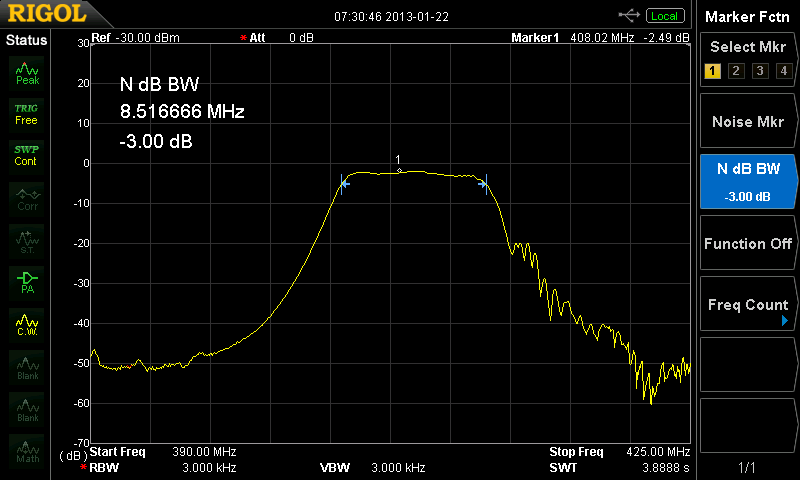Click the SWP Cont sweep status icon

click(x=27, y=156)
